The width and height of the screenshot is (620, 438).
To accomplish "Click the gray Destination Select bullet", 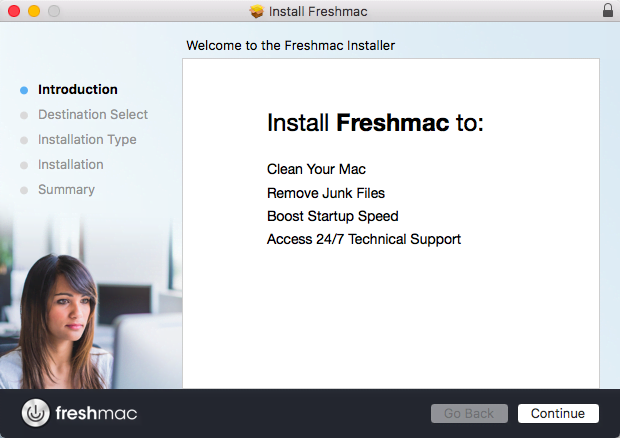I will click(24, 115).
